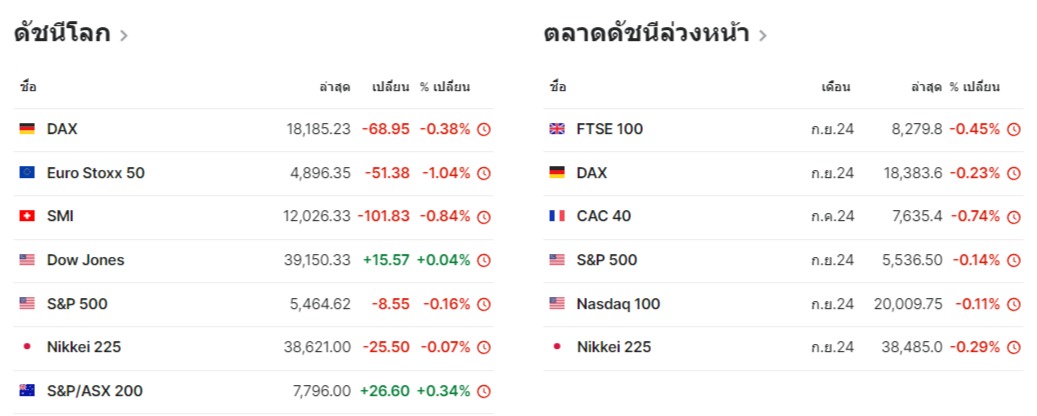The width and height of the screenshot is (1037, 416).
Task: Click the ดัชนีโลก heading title
Action: (62, 33)
